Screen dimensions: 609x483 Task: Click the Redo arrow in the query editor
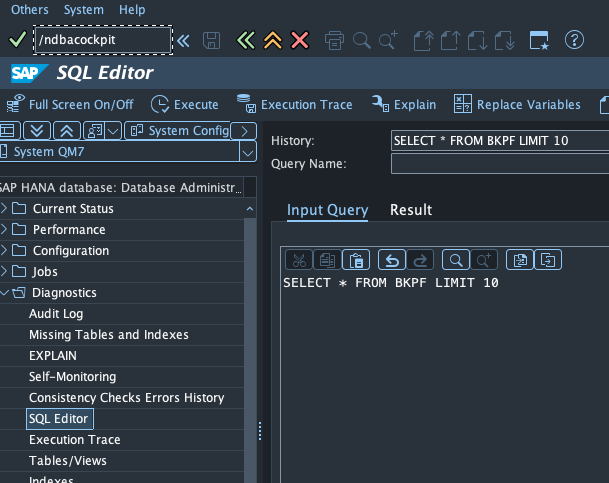coord(420,260)
